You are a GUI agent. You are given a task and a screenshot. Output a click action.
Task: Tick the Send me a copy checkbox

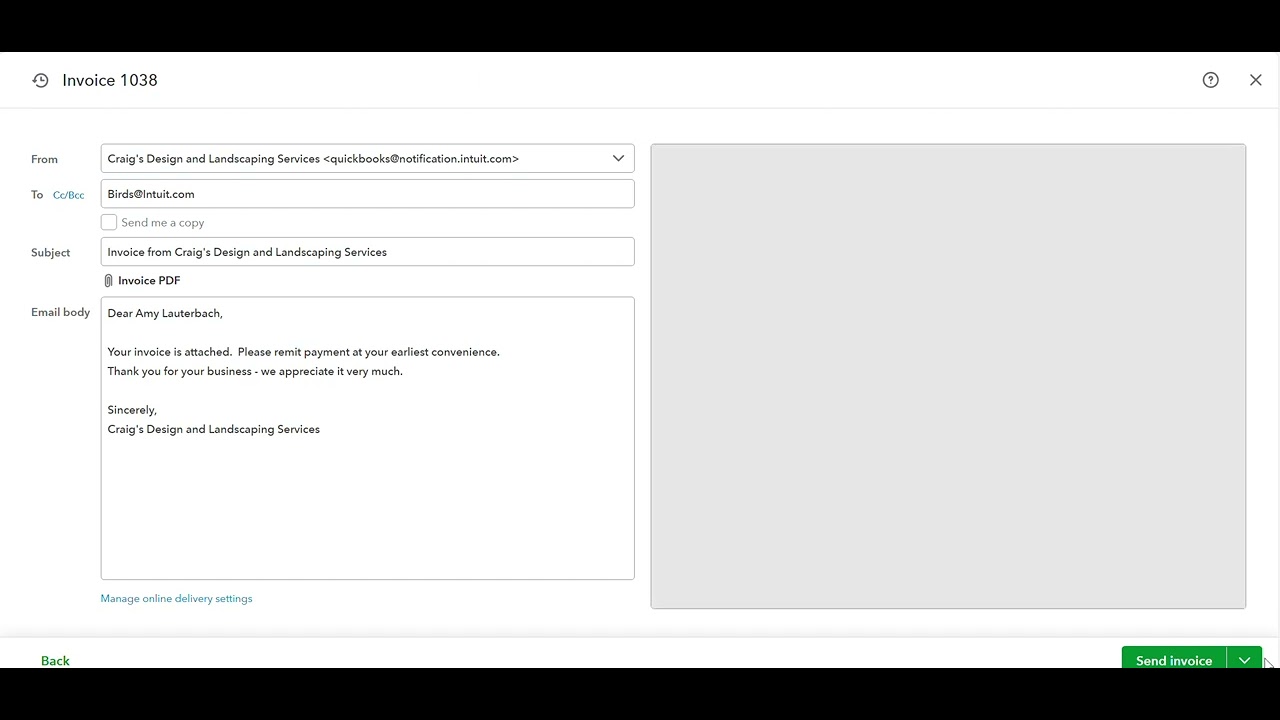tap(109, 222)
